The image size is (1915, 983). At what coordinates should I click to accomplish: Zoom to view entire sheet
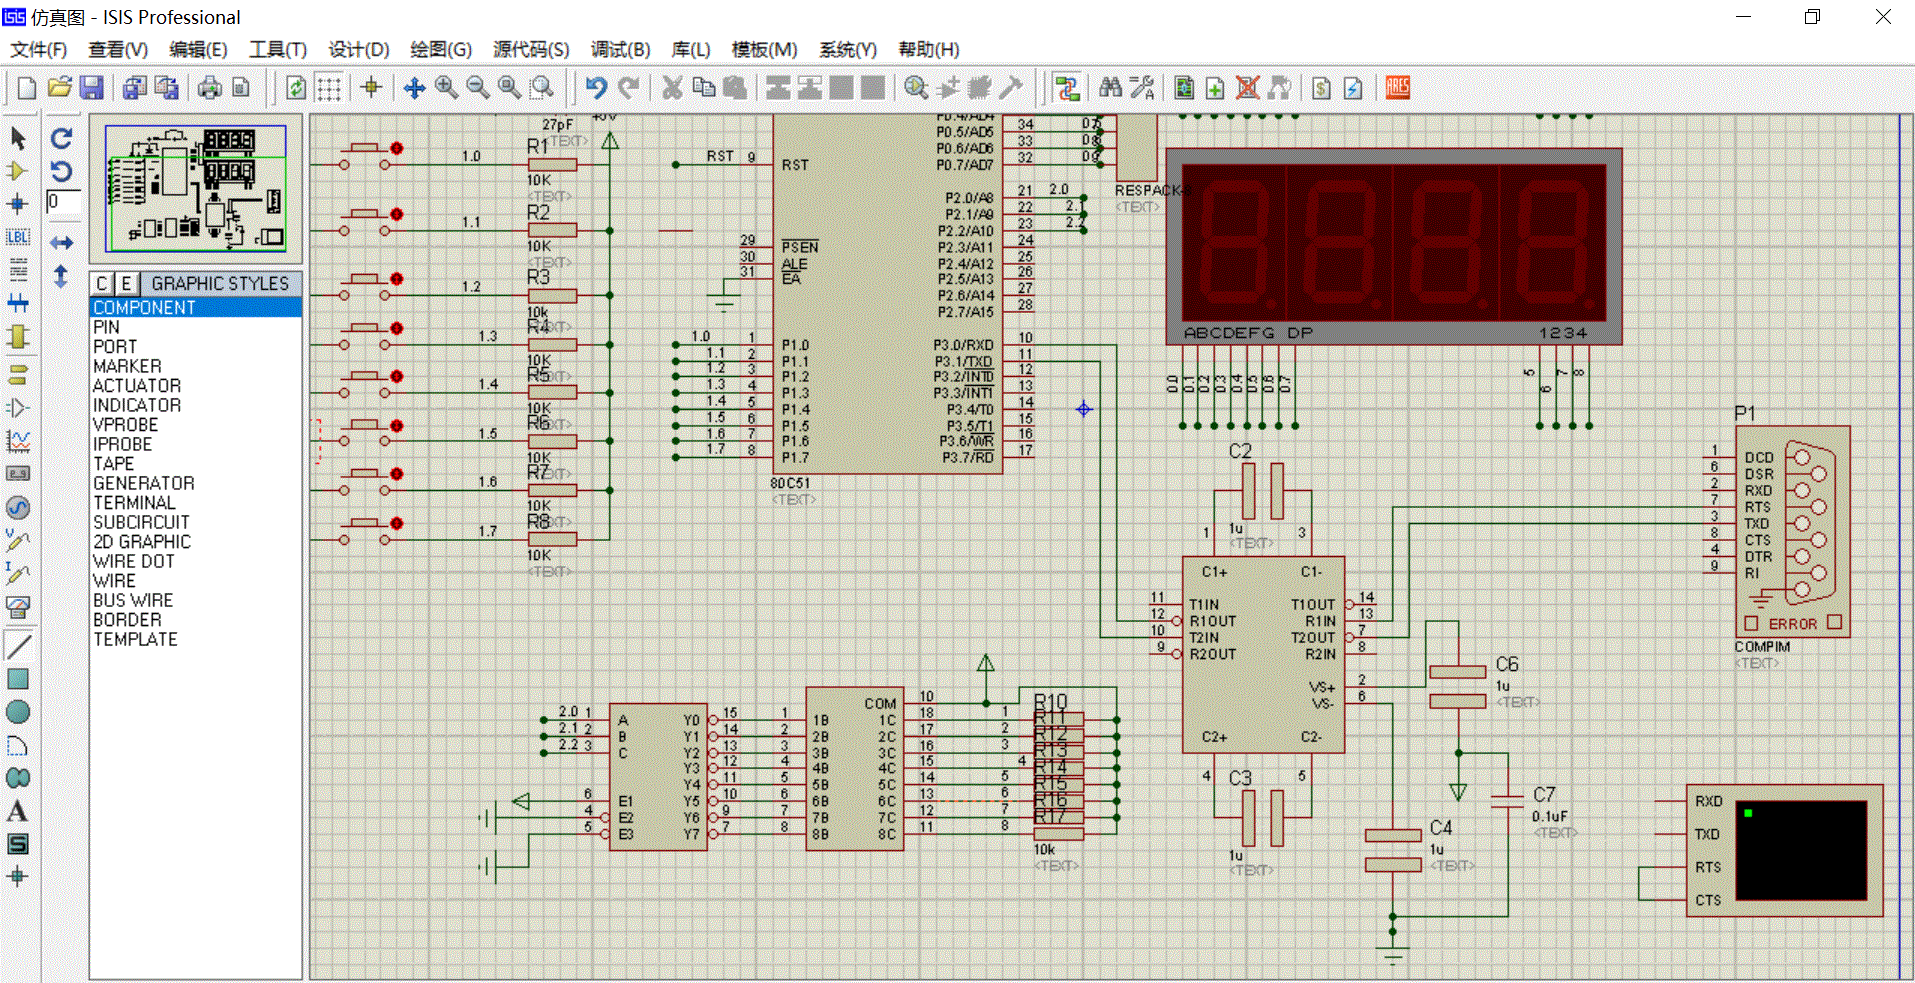click(510, 88)
